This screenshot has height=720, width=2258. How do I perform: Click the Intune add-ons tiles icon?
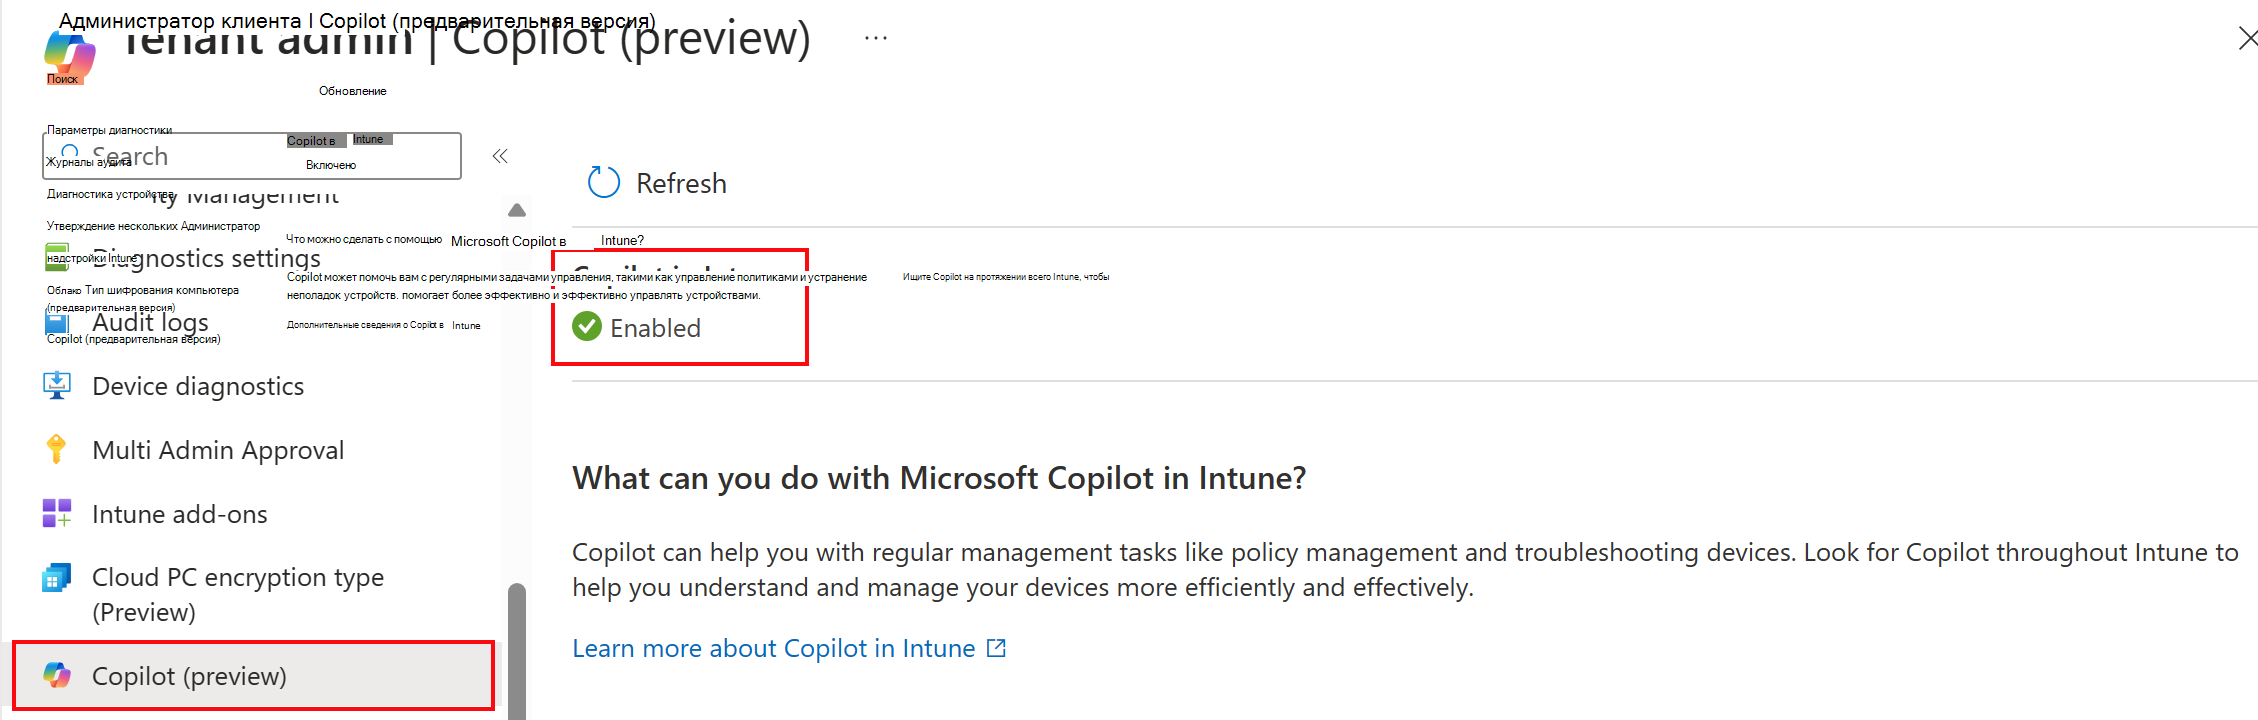(x=57, y=514)
